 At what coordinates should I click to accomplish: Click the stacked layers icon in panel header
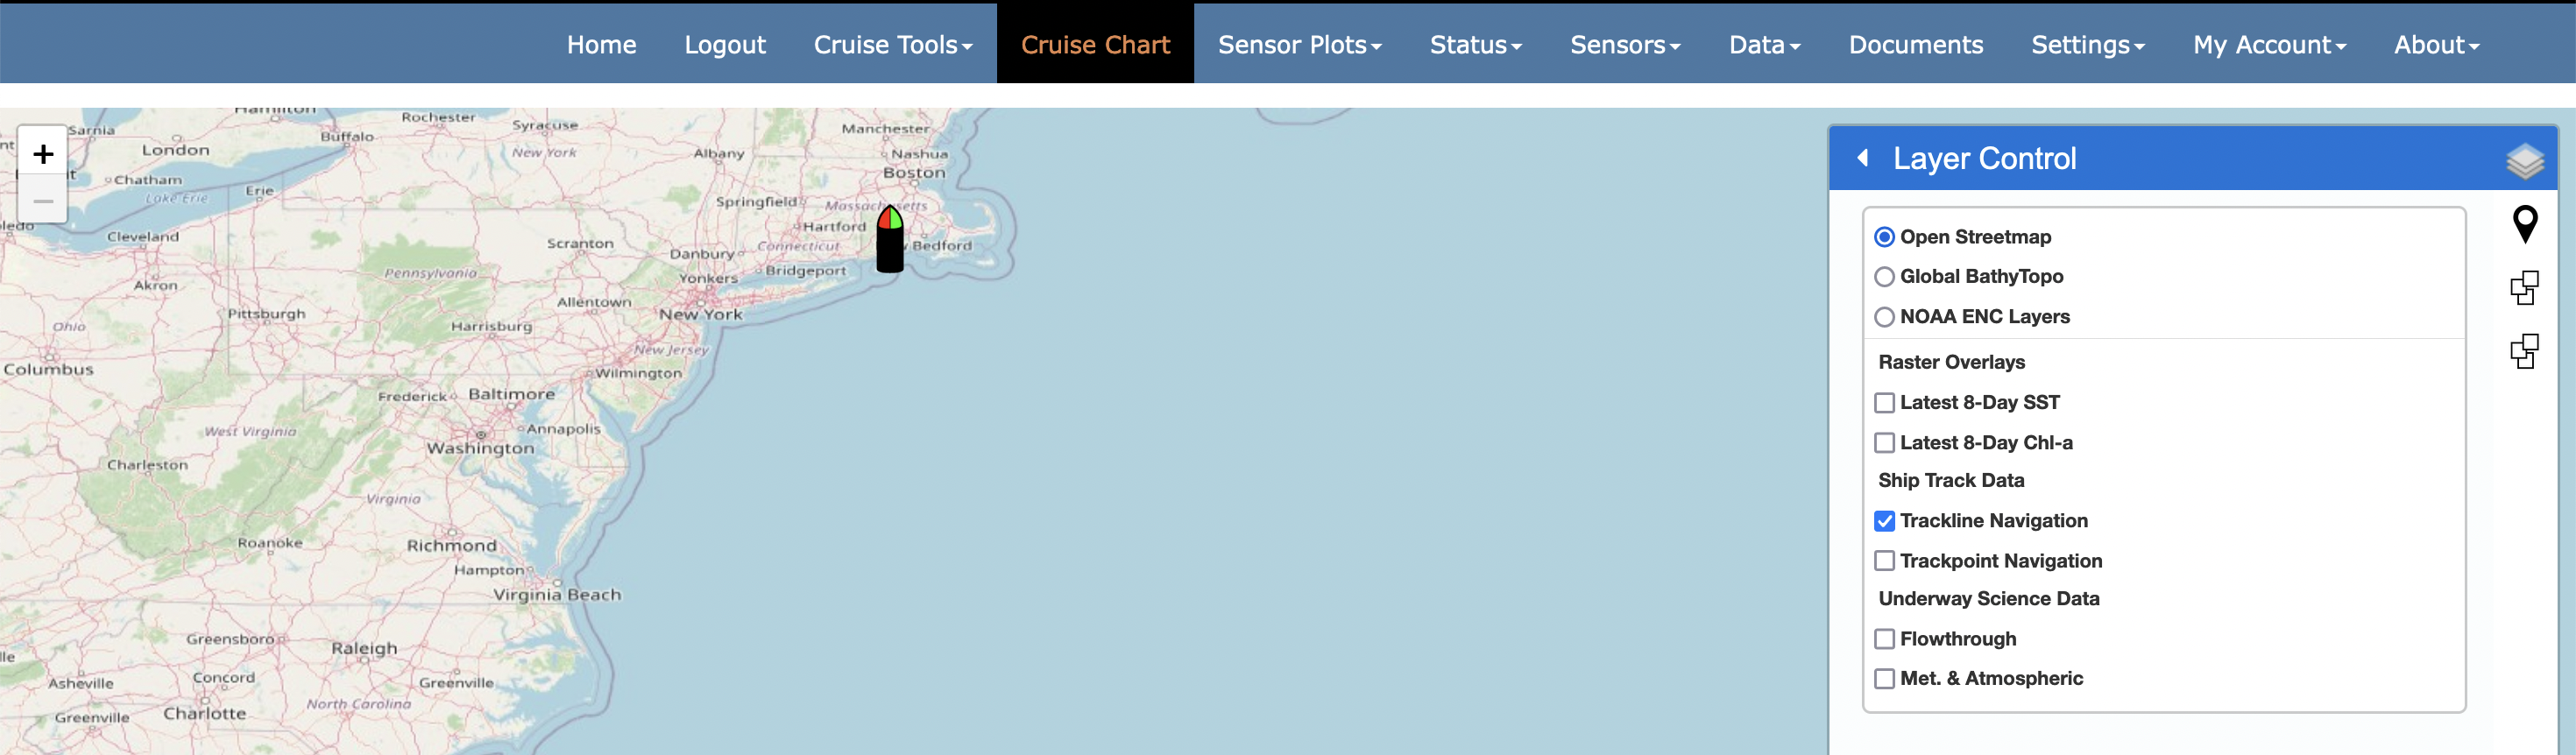(2524, 160)
